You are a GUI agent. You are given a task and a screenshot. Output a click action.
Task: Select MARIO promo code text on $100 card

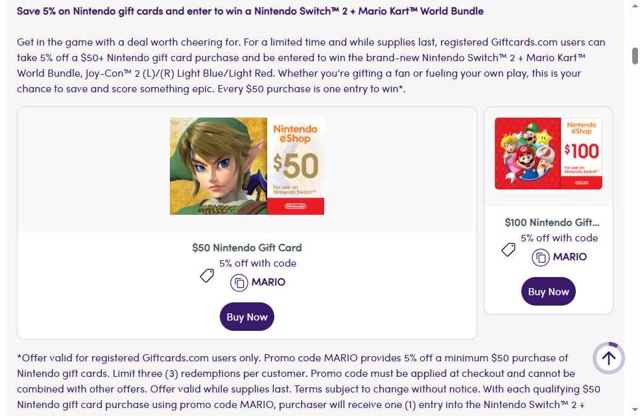[570, 257]
